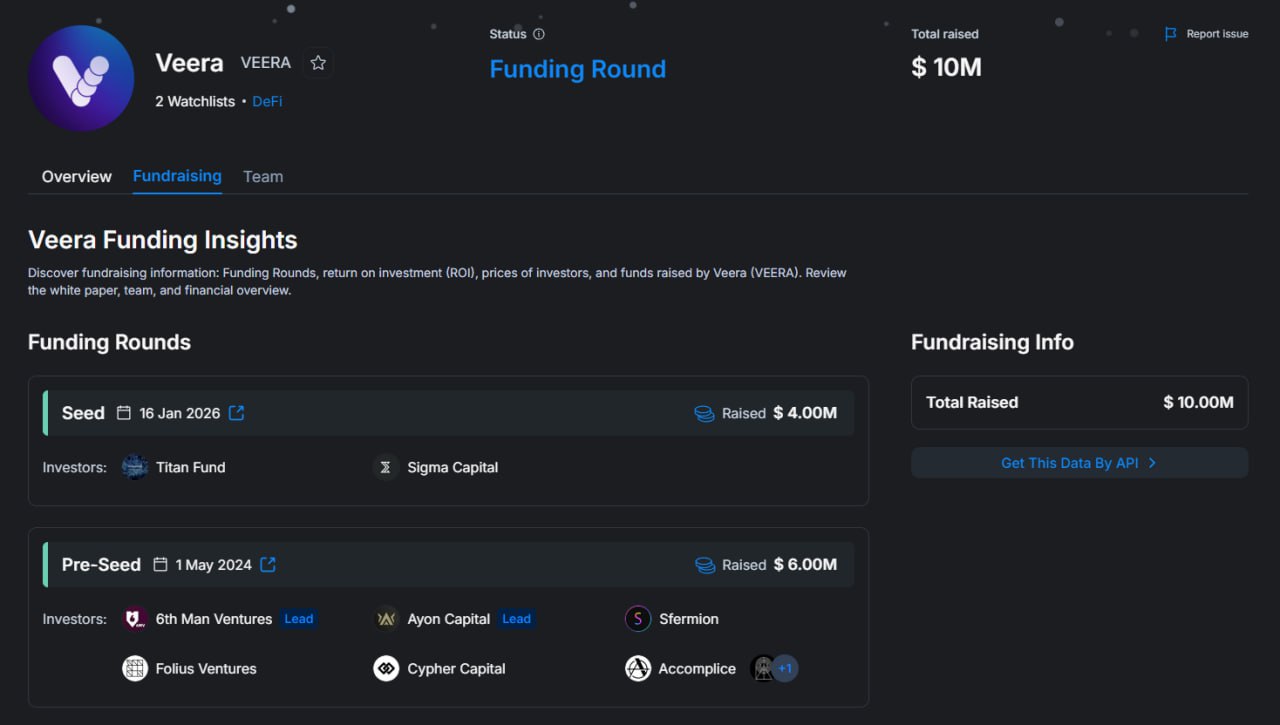Open the DeFi category link
Image resolution: width=1280 pixels, height=725 pixels.
click(267, 101)
